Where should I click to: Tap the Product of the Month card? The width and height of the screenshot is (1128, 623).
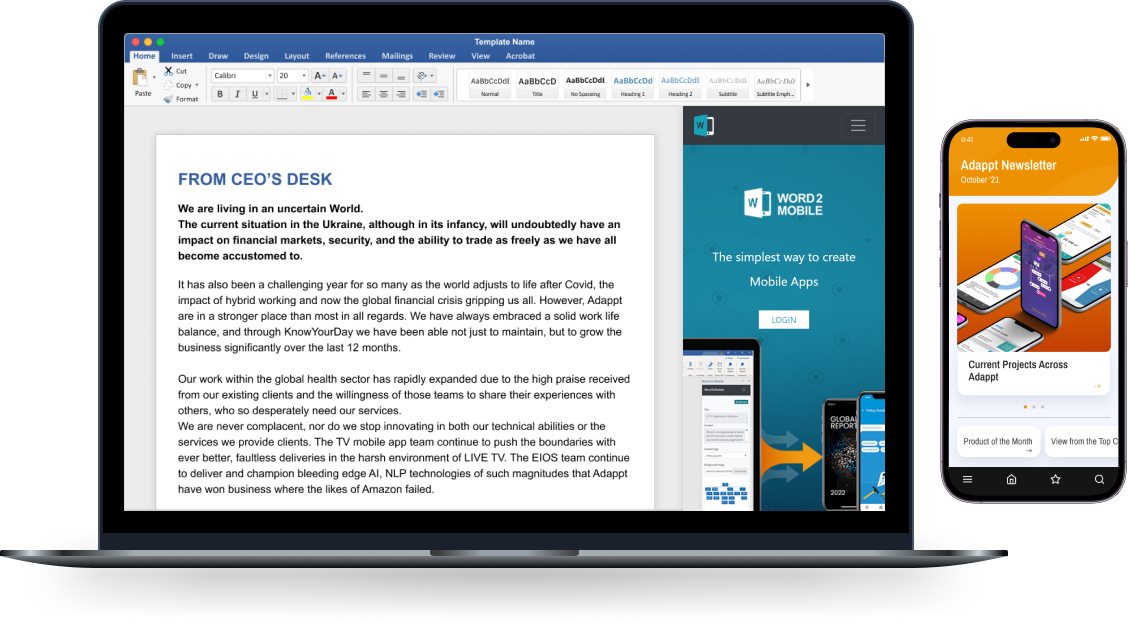(x=998, y=442)
